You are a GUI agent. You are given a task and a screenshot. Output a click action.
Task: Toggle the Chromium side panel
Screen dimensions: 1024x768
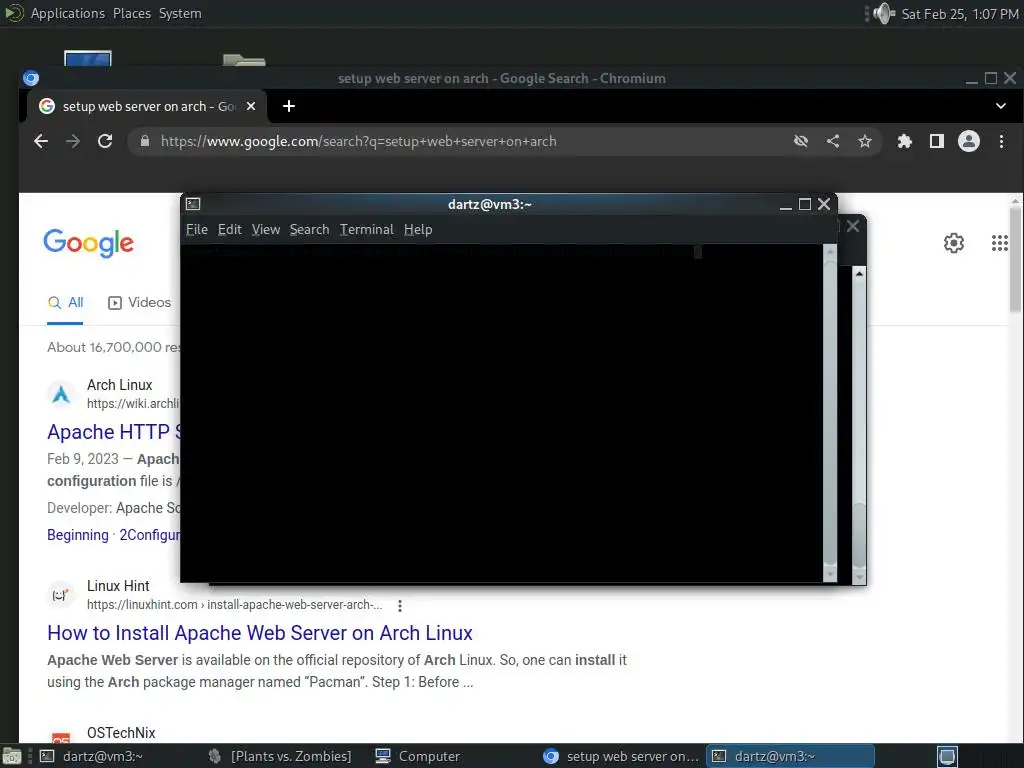pyautogui.click(x=936, y=141)
